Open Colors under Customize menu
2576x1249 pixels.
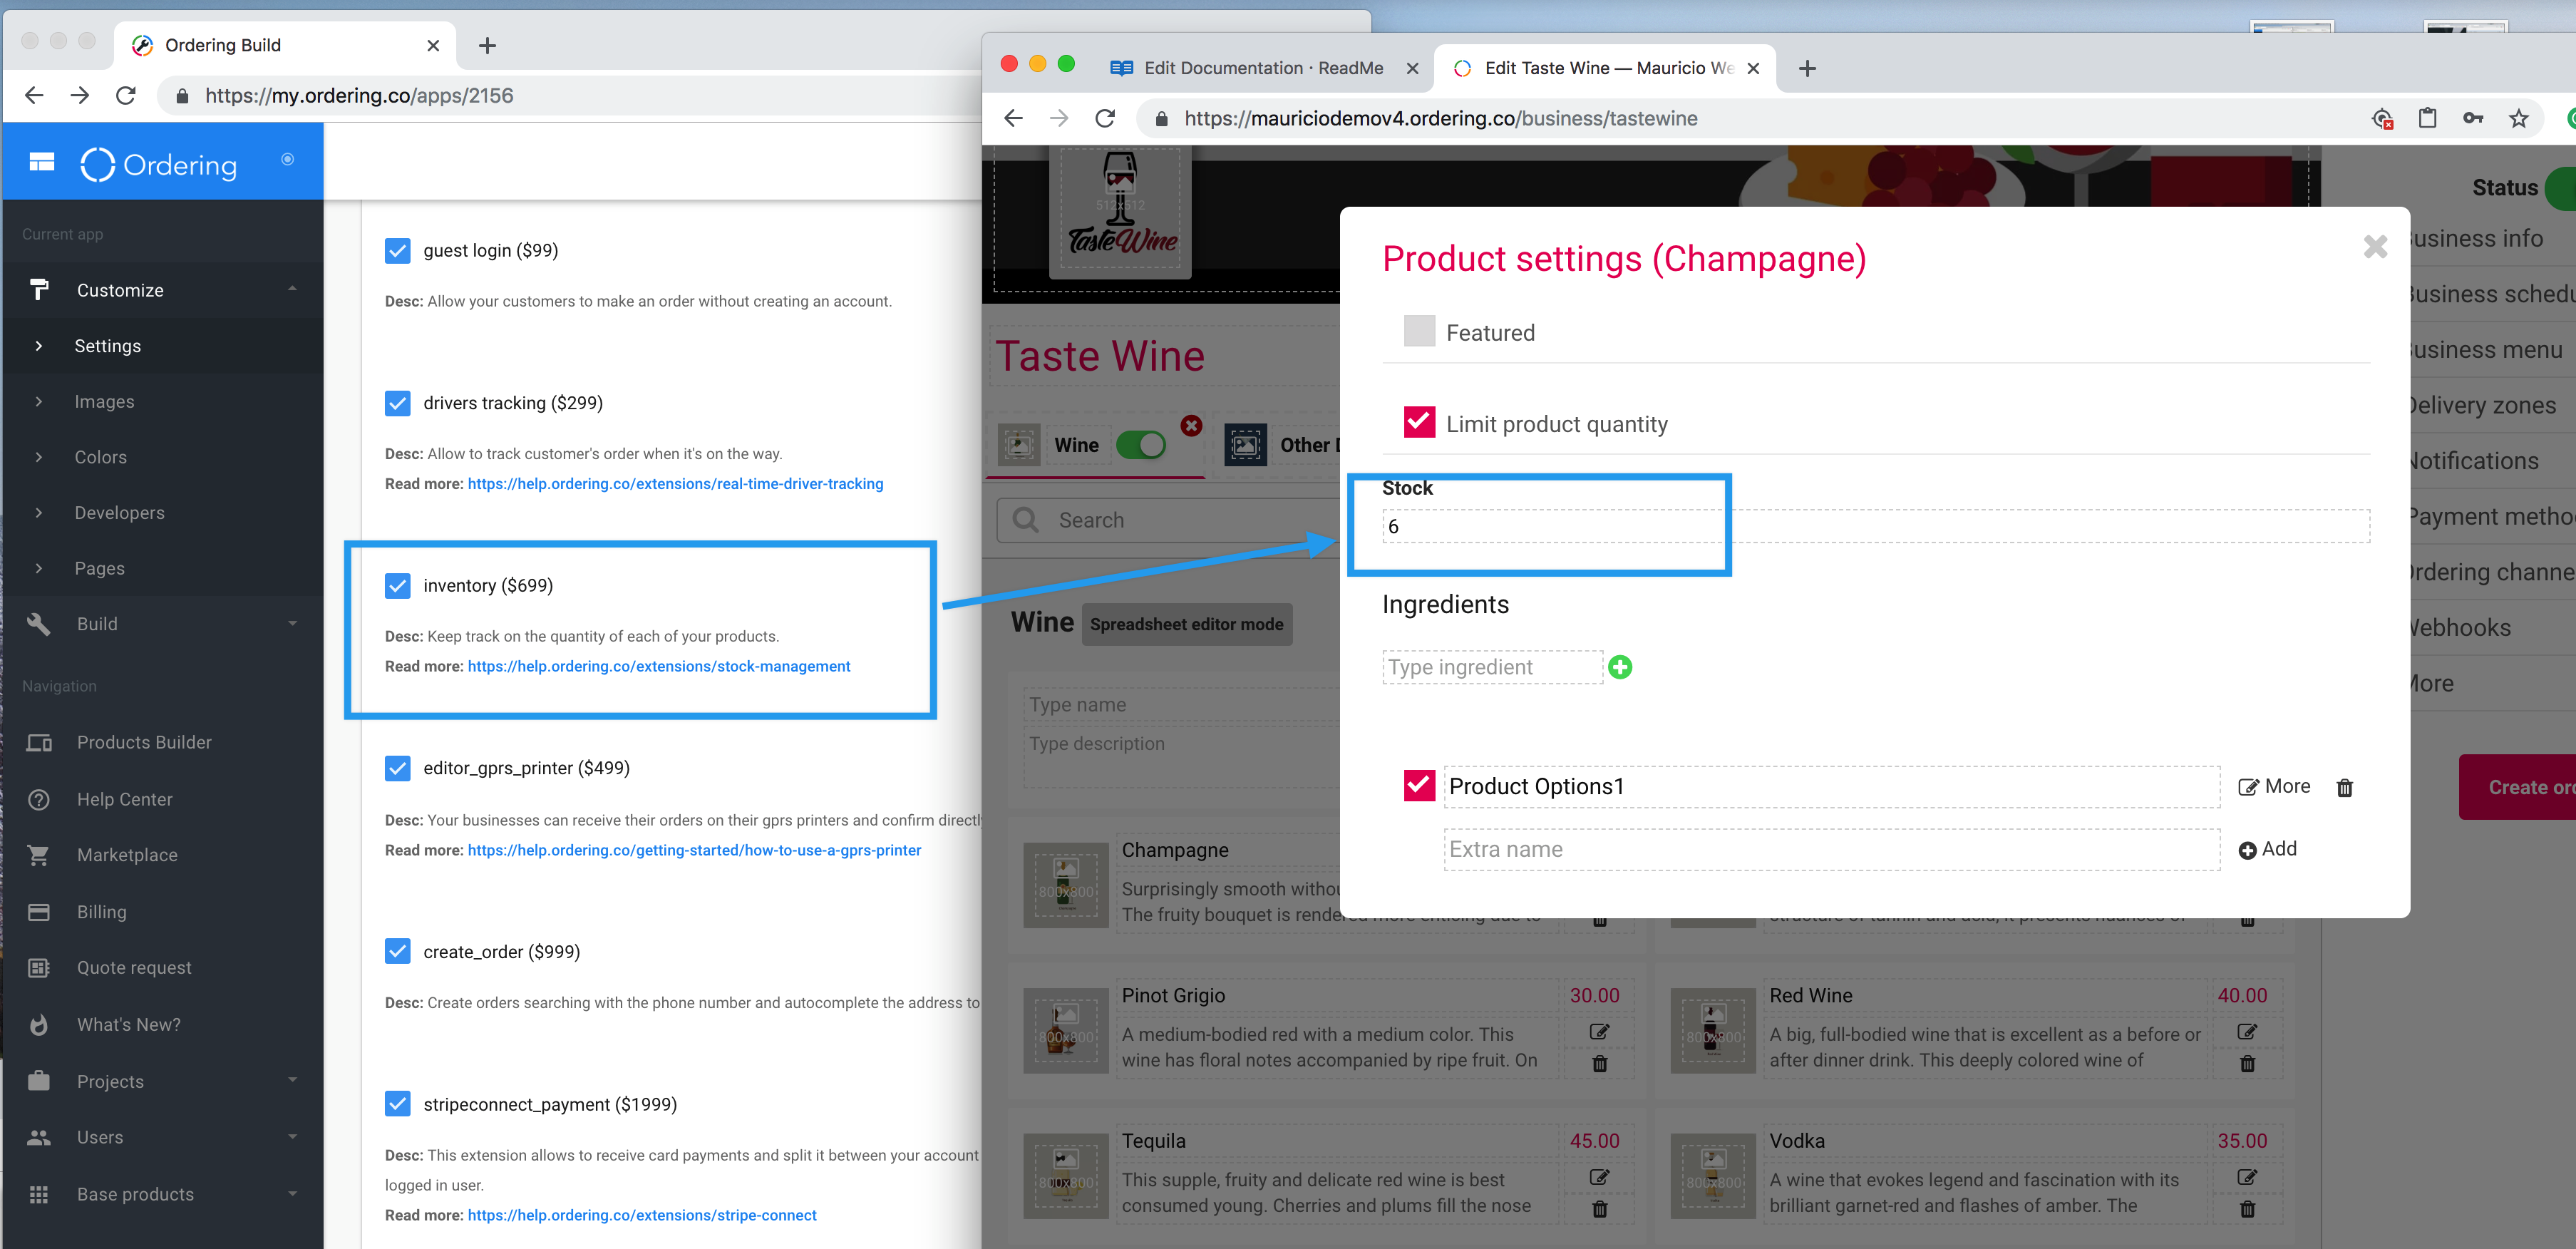click(101, 457)
